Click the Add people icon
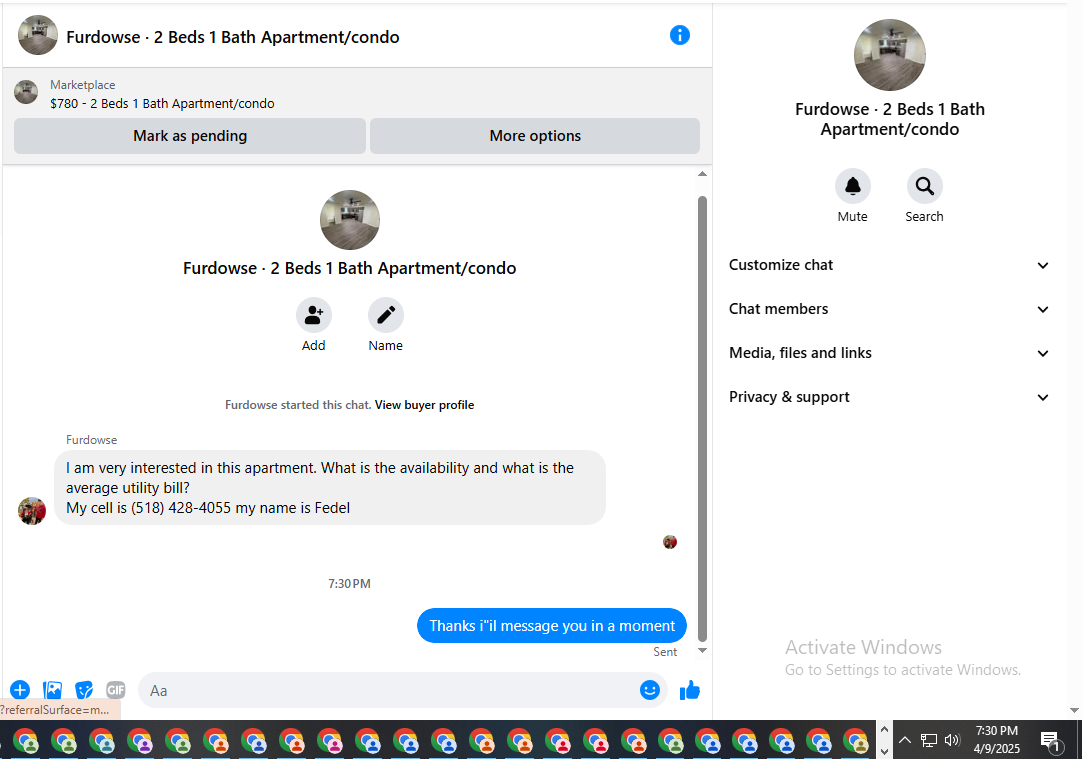Viewport: 1082px width, 759px height. [314, 315]
